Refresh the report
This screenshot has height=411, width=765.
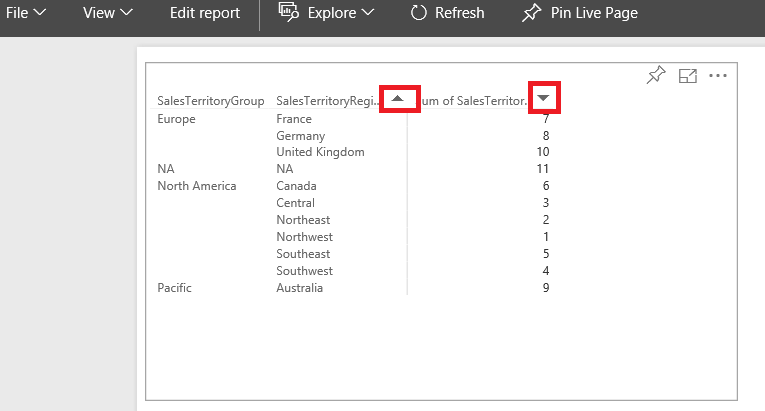pyautogui.click(x=447, y=13)
